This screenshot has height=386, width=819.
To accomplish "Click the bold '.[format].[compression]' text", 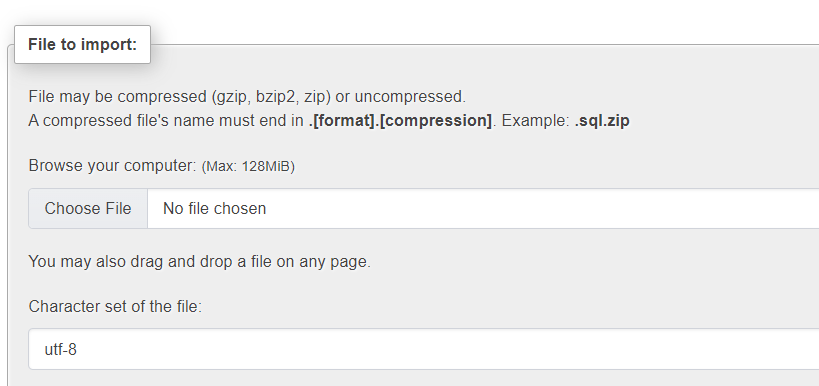I will tap(400, 121).
